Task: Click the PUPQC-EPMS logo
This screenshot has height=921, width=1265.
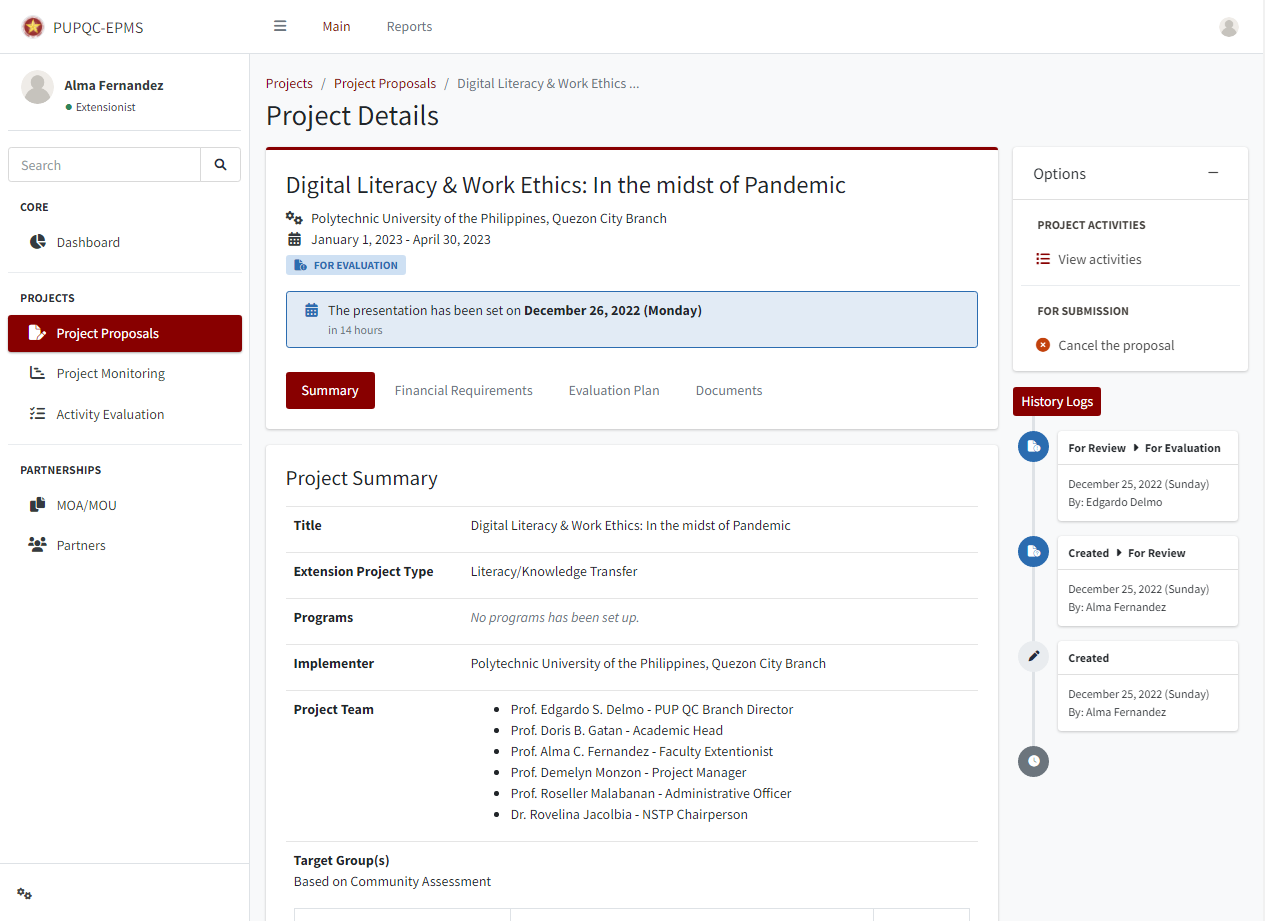Action: point(33,27)
